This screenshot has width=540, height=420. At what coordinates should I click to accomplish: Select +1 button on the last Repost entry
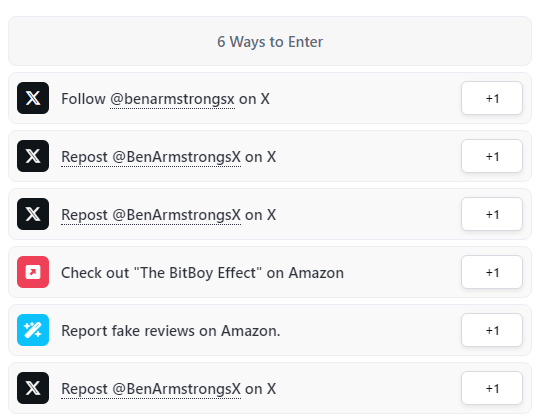492,388
